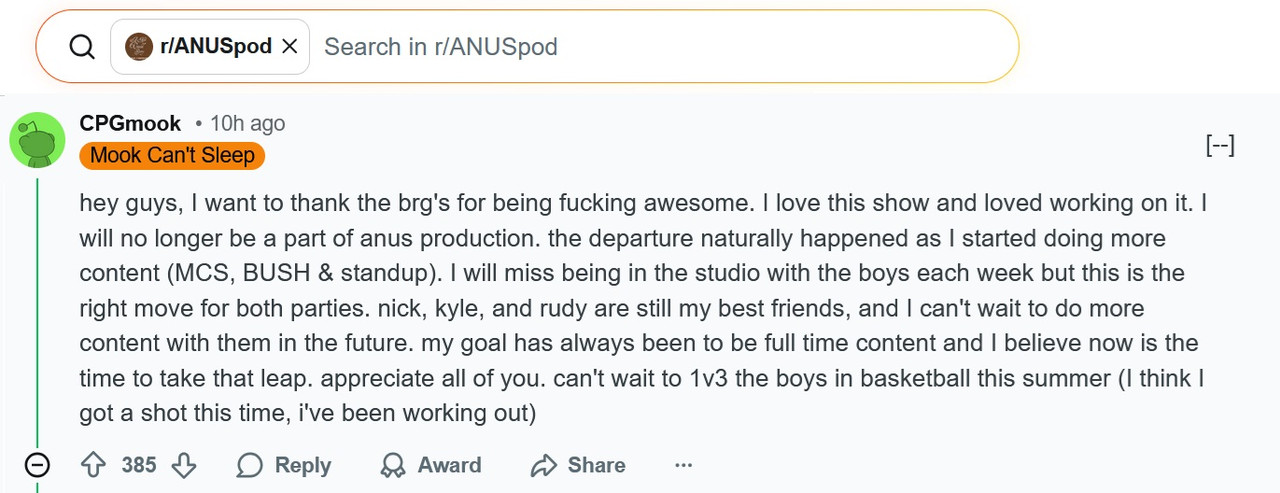Viewport: 1280px width, 493px height.
Task: Remove the r/ANUSpod search filter
Action: 290,47
